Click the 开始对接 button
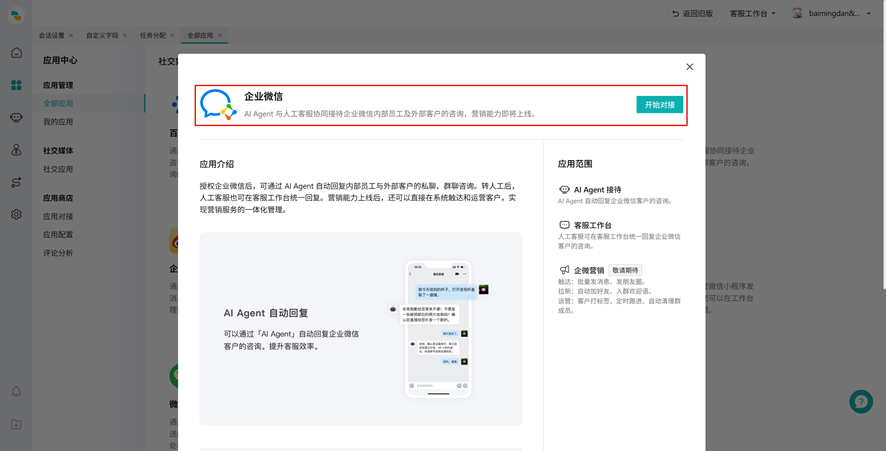 tap(659, 105)
